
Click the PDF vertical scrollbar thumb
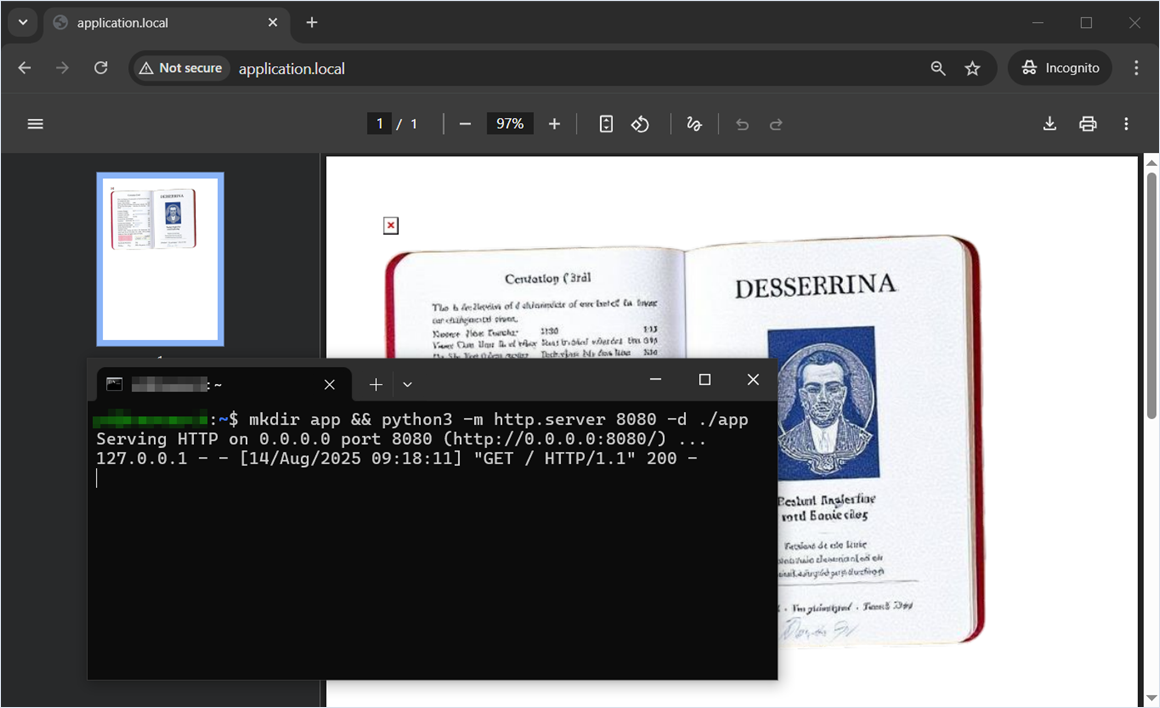pos(1151,295)
